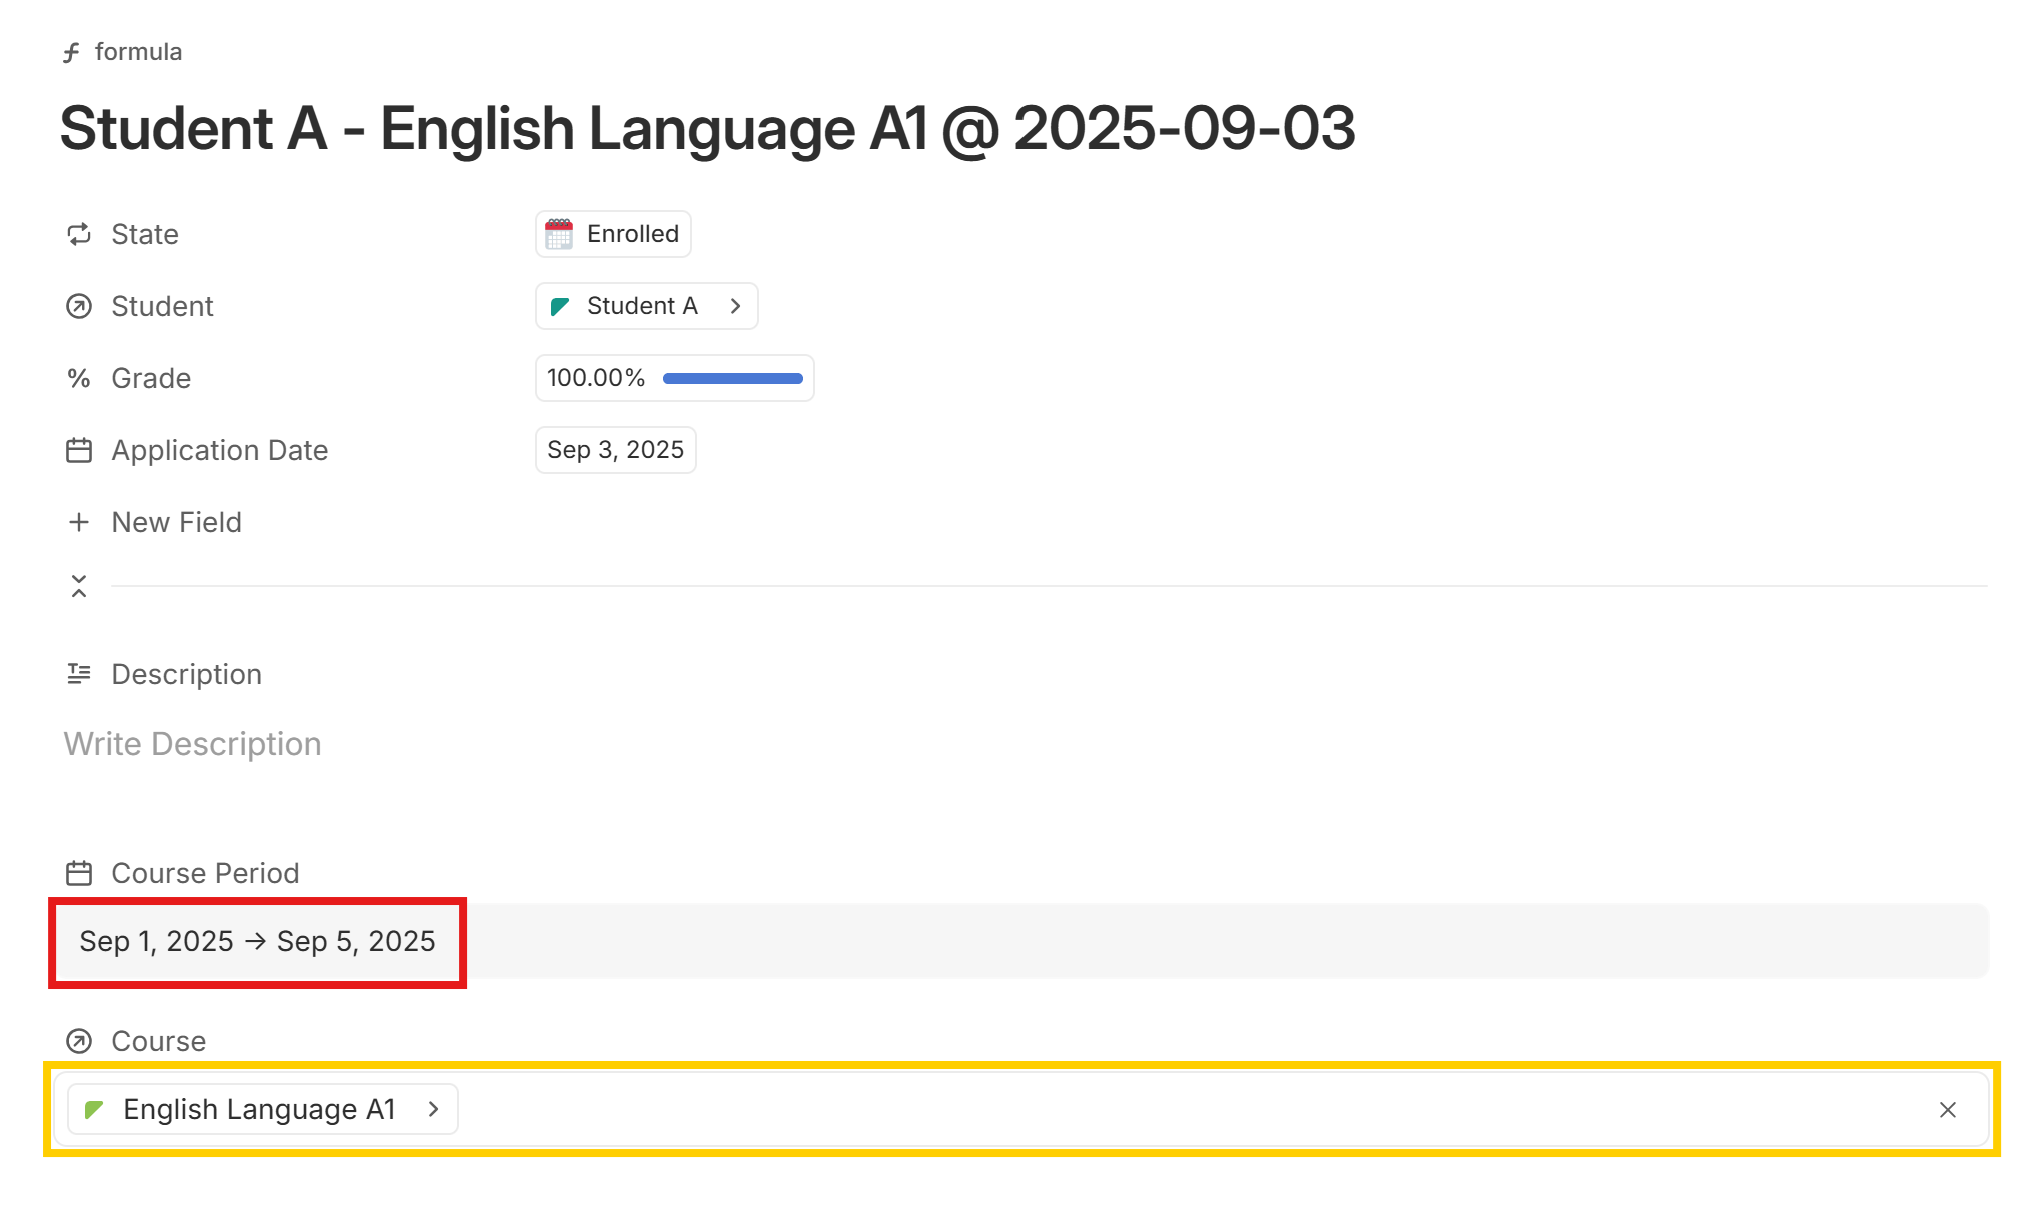Open the English Language A1 link
Viewport: 2038px width, 1226px height.
pyautogui.click(x=259, y=1109)
